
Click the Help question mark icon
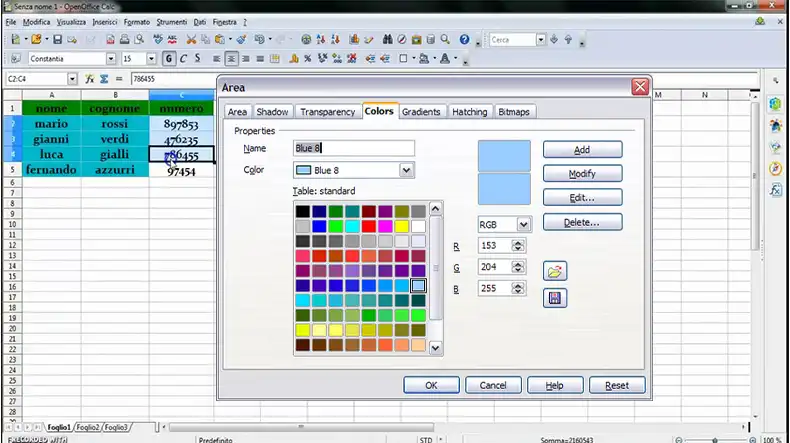(x=464, y=39)
